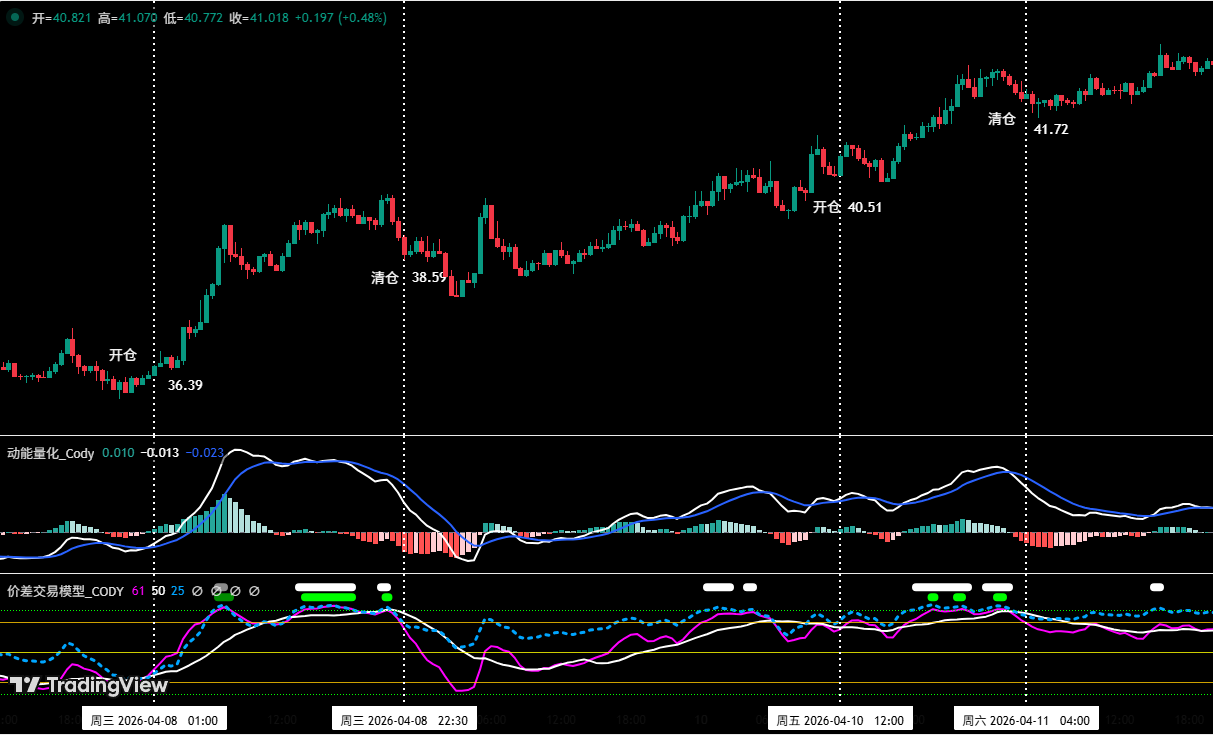The image size is (1213, 735).
Task: Click the TradingView watermark logo
Action: tap(90, 686)
